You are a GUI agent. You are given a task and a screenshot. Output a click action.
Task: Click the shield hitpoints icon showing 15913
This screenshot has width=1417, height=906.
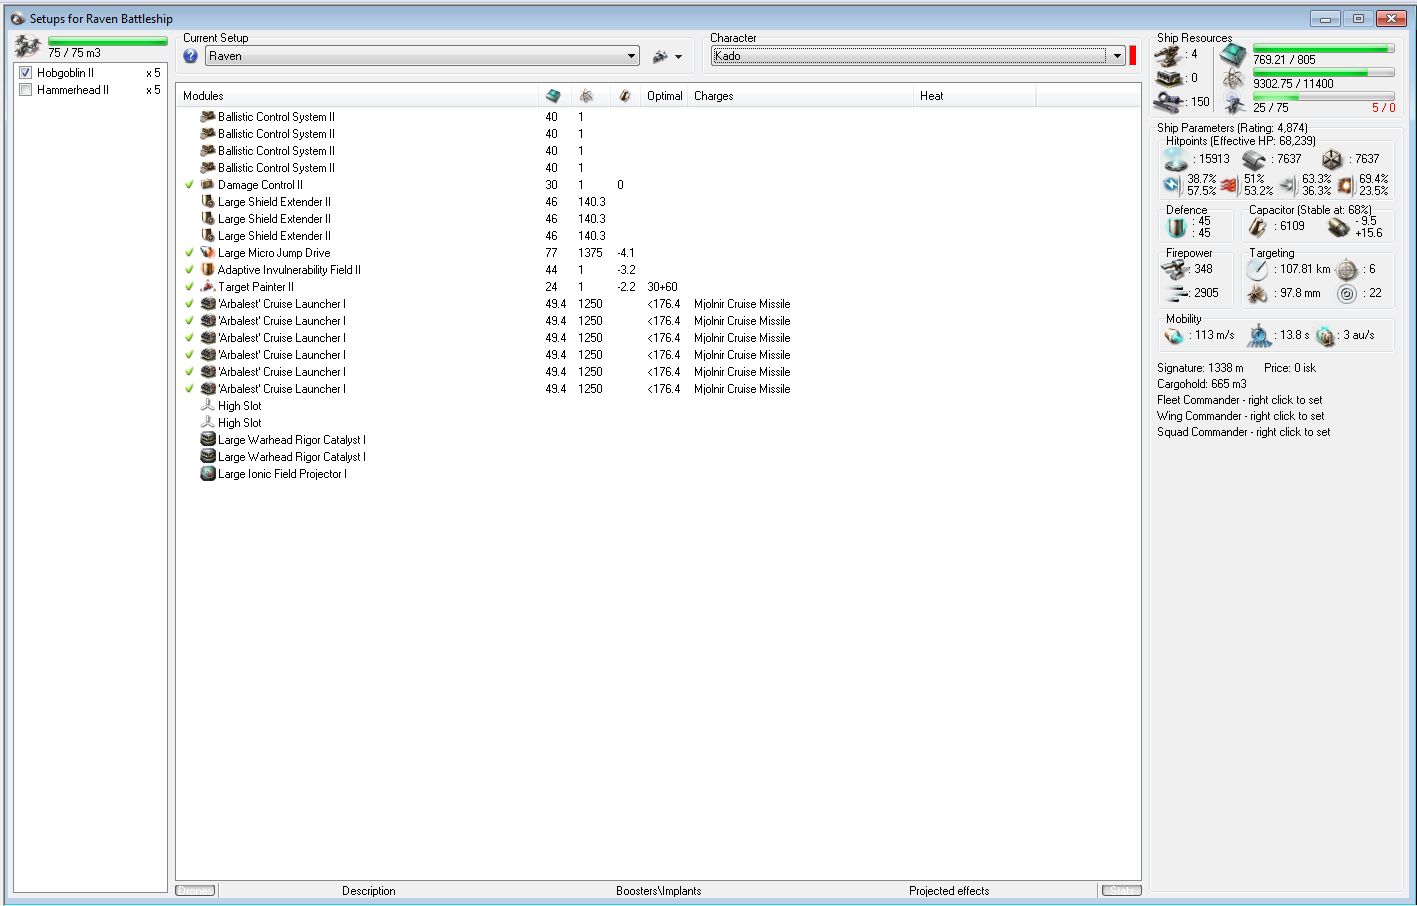1176,160
